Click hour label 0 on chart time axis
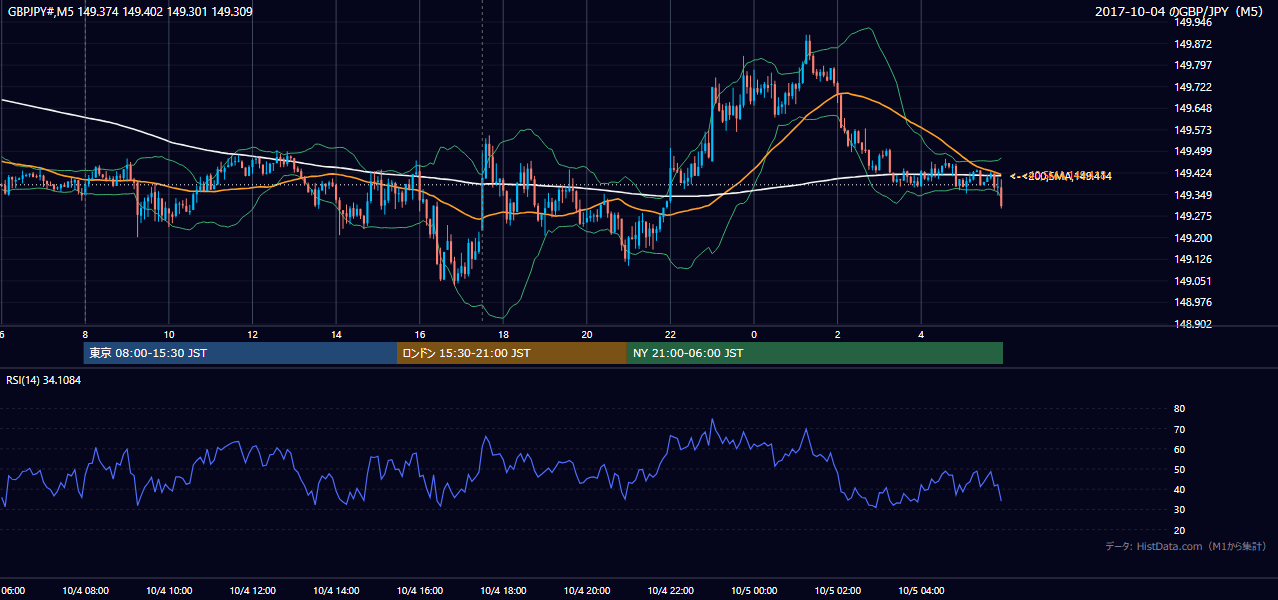 coord(754,334)
